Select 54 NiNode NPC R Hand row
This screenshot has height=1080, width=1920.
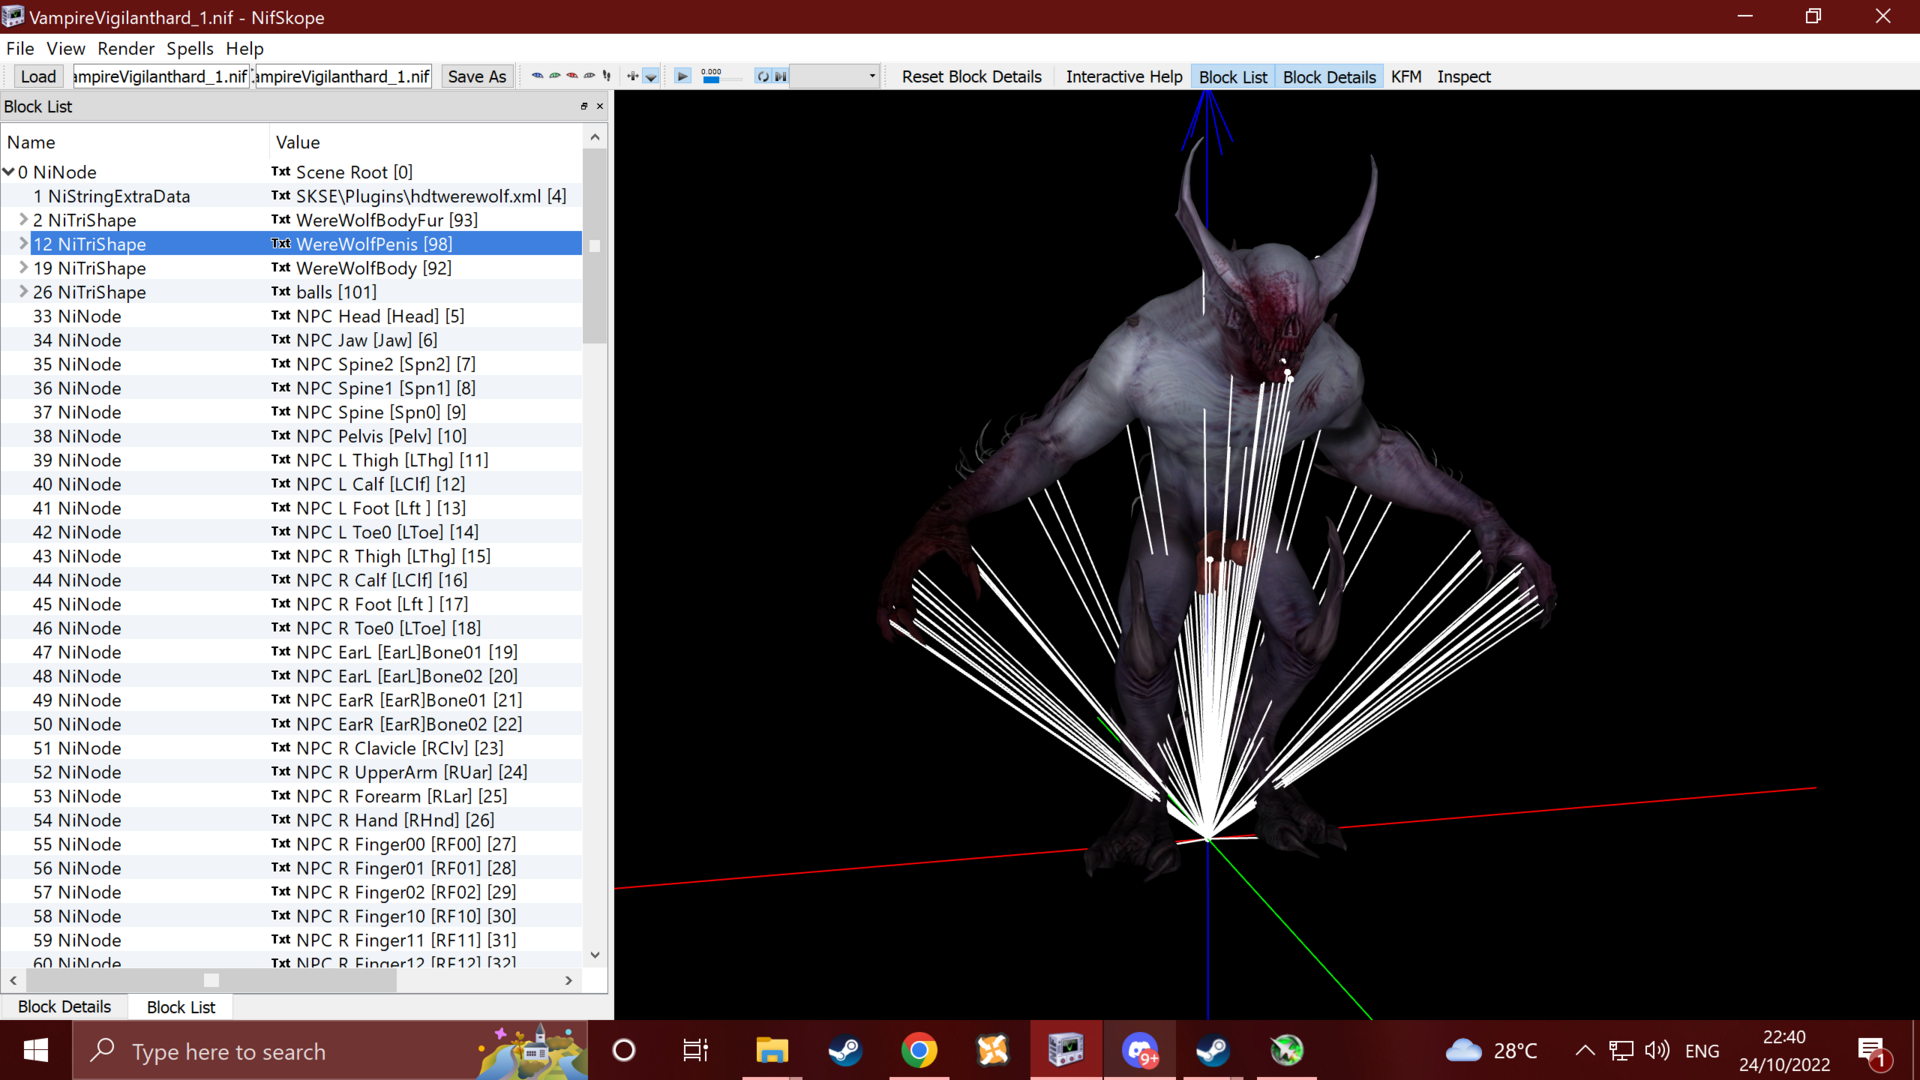[291, 820]
